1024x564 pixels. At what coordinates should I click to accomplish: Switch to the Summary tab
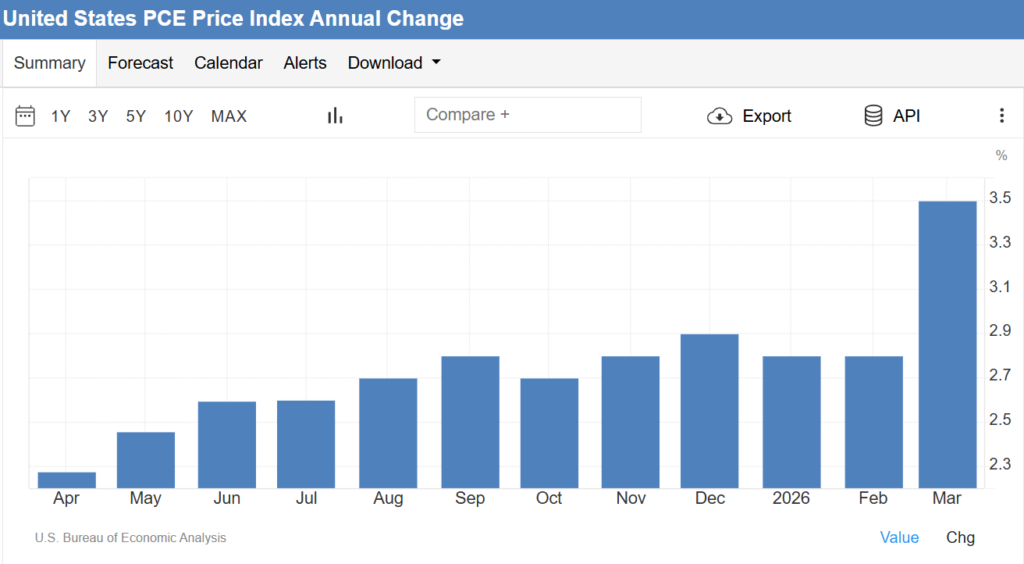(x=50, y=63)
